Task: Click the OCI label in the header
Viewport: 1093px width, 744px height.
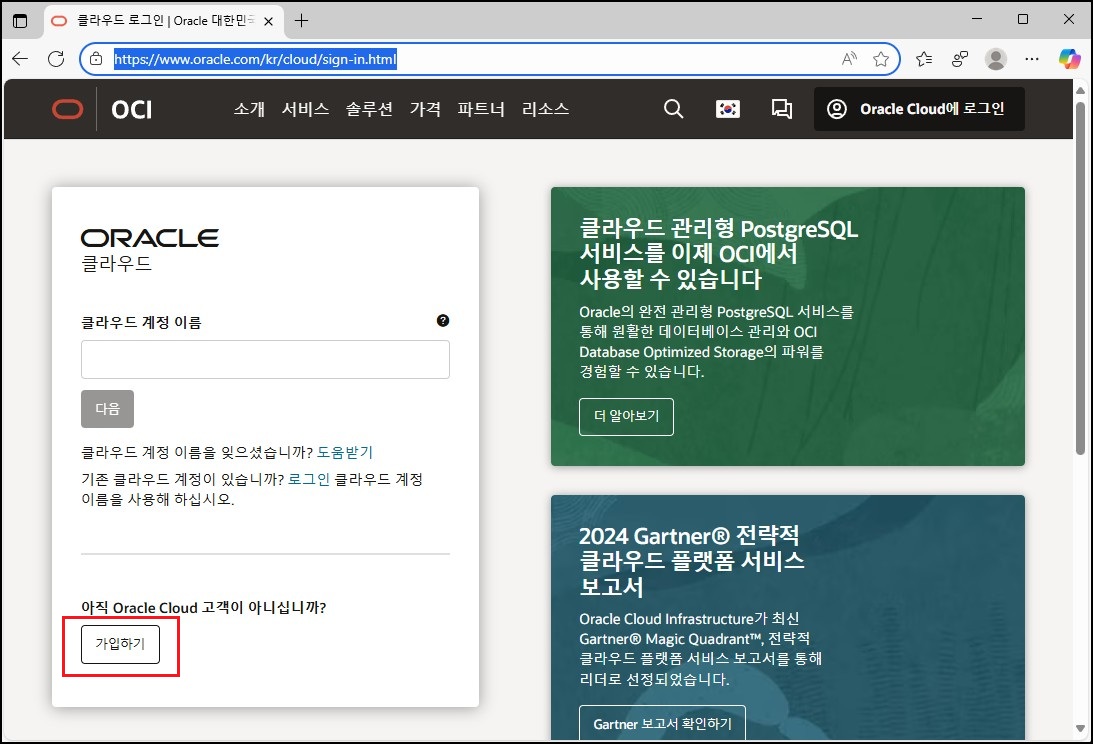Action: pos(132,109)
